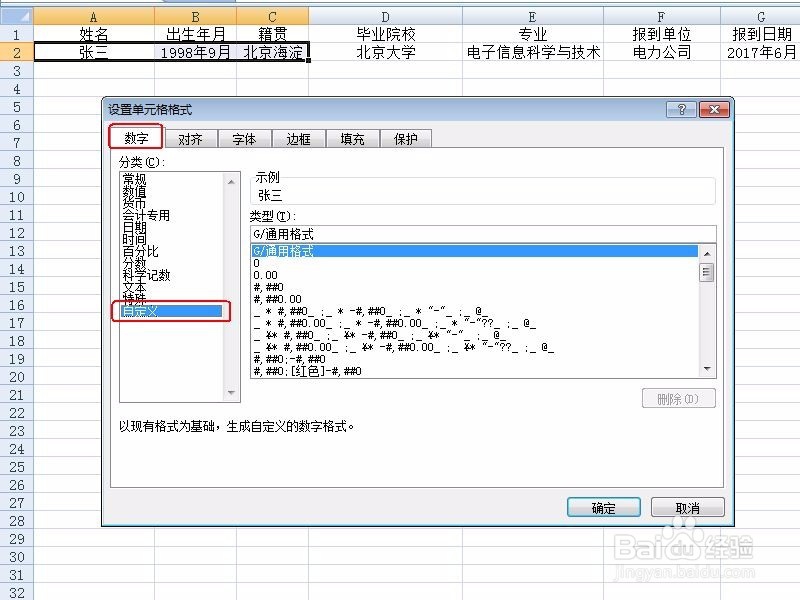Click the 报到日期 header cell

[760, 34]
